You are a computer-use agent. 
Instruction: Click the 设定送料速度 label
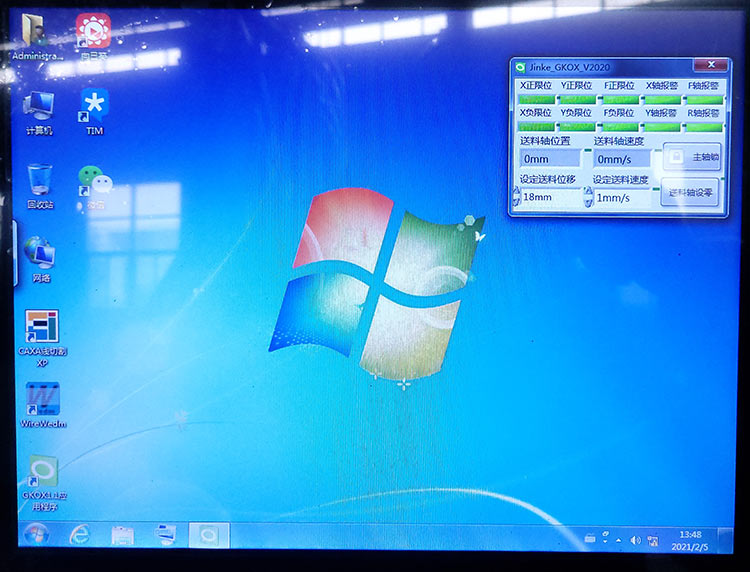point(621,180)
